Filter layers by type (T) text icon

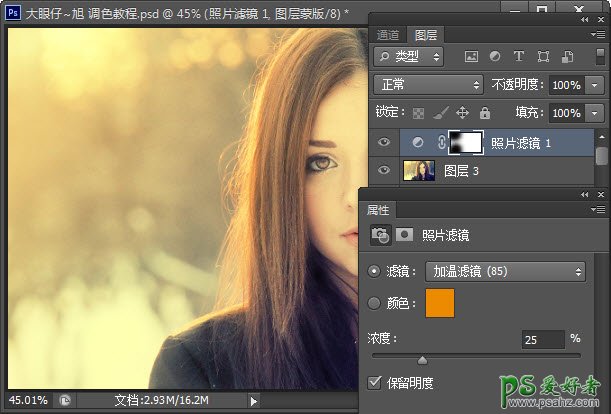519,56
